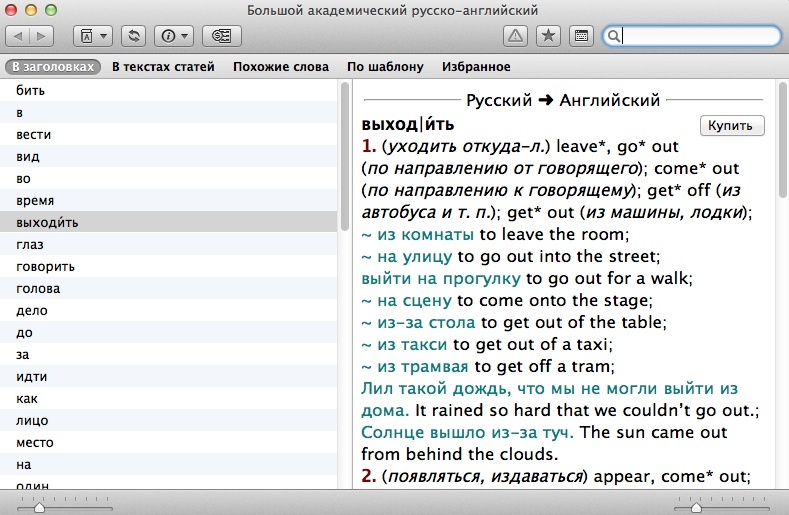Switch to 'Похожие слова' tab

[281, 66]
